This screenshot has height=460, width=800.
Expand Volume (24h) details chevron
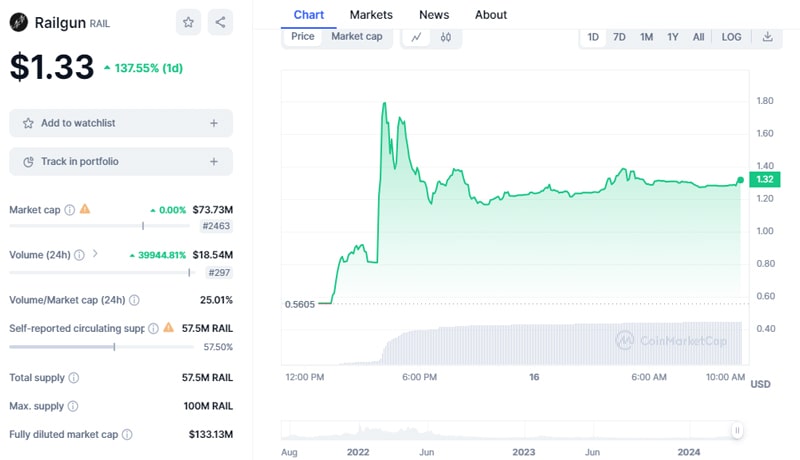coord(95,253)
